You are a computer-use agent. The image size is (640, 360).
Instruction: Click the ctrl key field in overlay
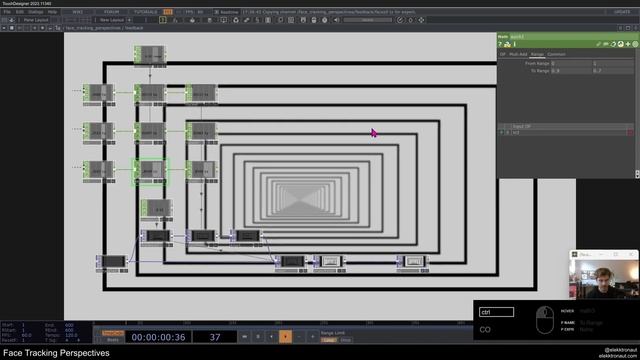tap(496, 312)
